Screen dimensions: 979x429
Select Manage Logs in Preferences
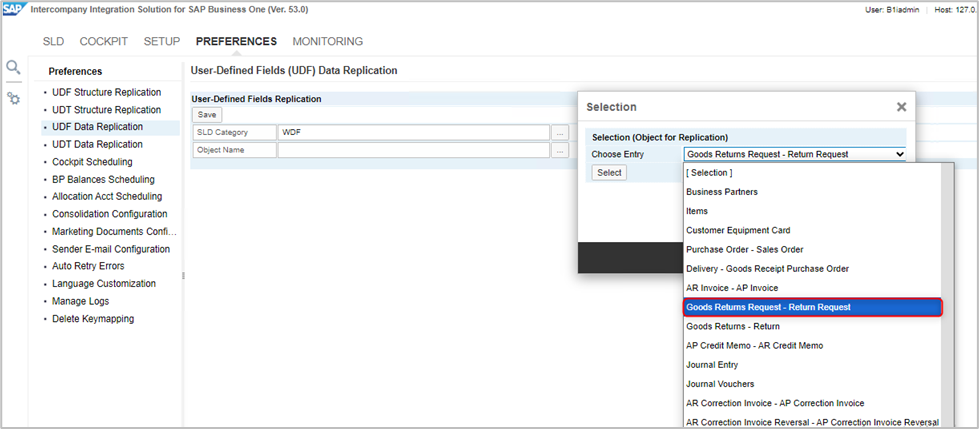coord(80,301)
